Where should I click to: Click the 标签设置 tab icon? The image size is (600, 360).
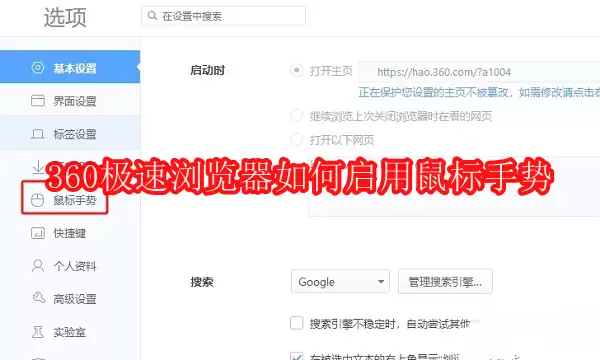[x=38, y=134]
